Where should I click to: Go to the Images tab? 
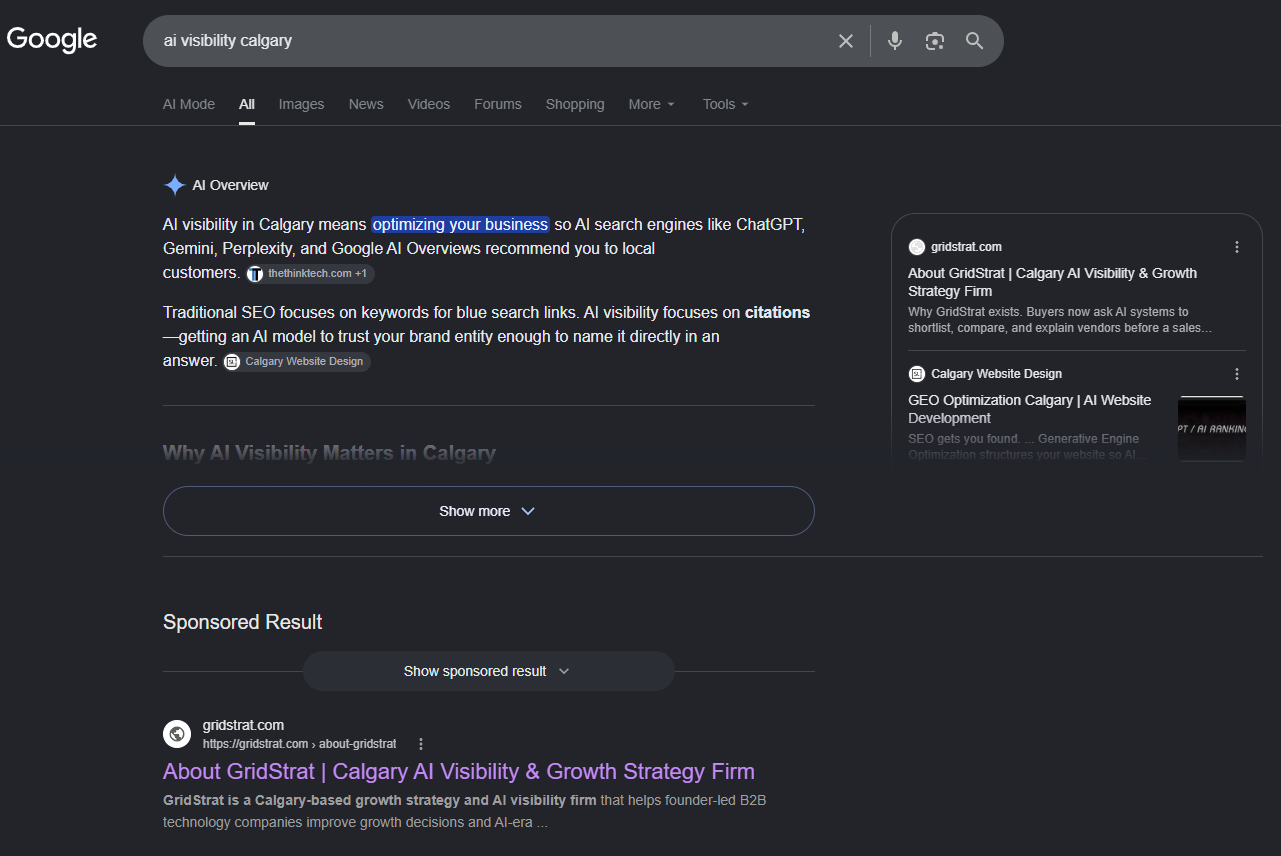[x=302, y=104]
